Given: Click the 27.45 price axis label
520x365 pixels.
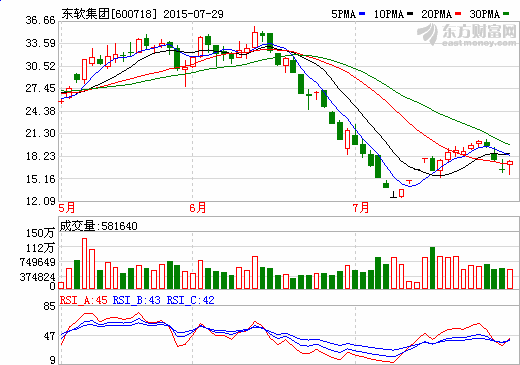Looking at the screenshot, I should [x=40, y=88].
